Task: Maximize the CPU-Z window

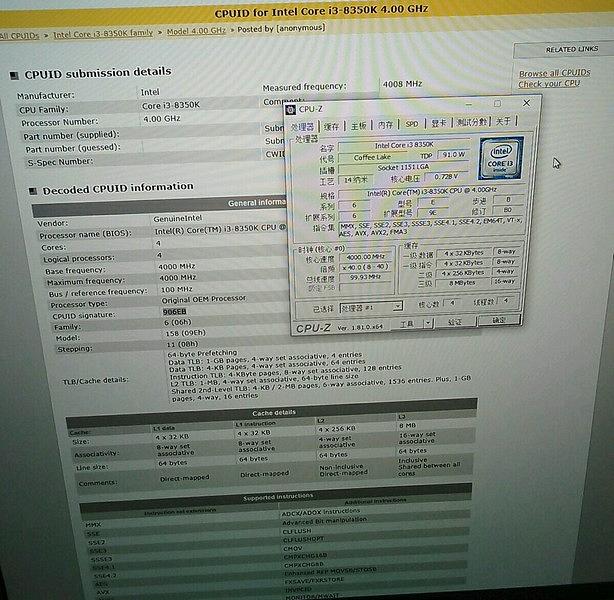Action: [497, 103]
